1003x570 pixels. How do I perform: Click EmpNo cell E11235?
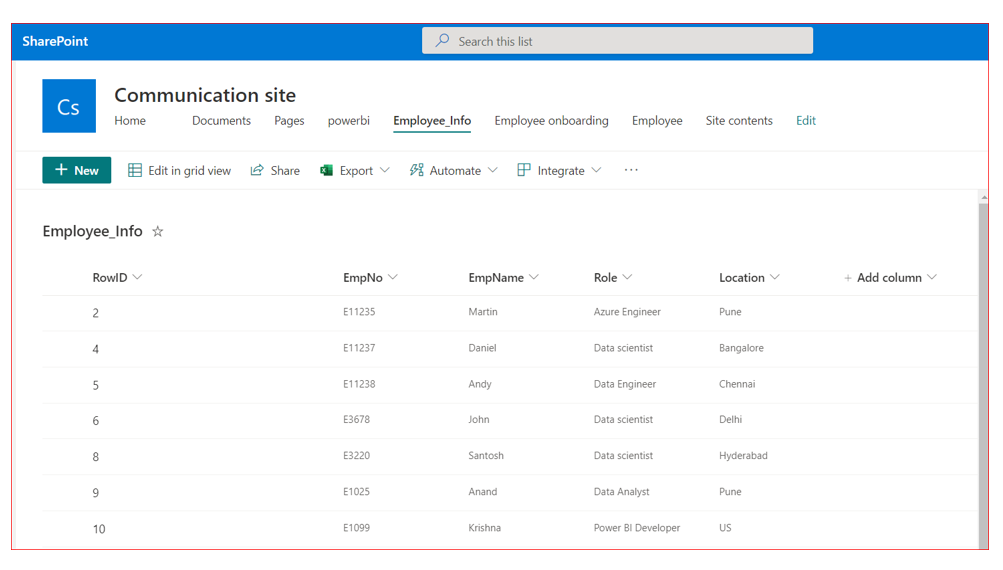point(359,312)
